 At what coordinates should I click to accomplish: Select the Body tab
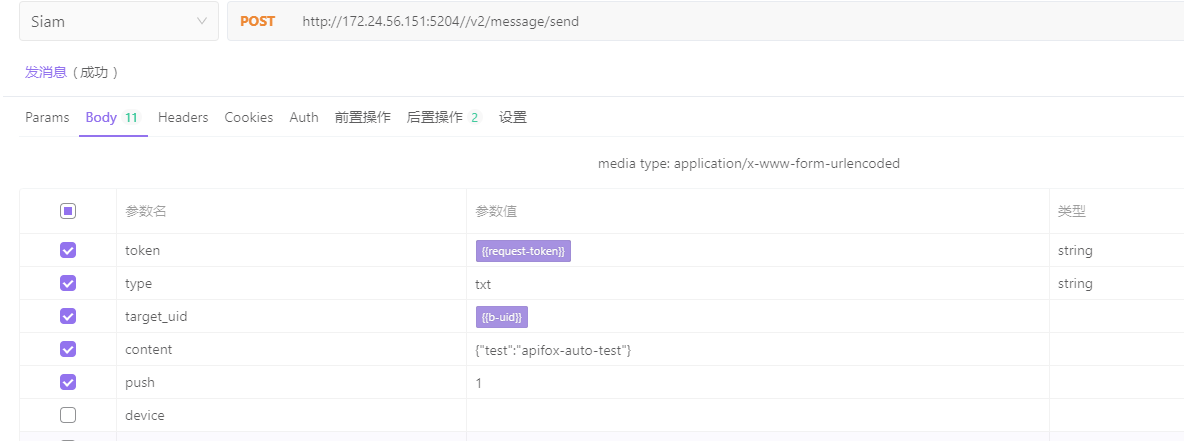click(x=113, y=117)
